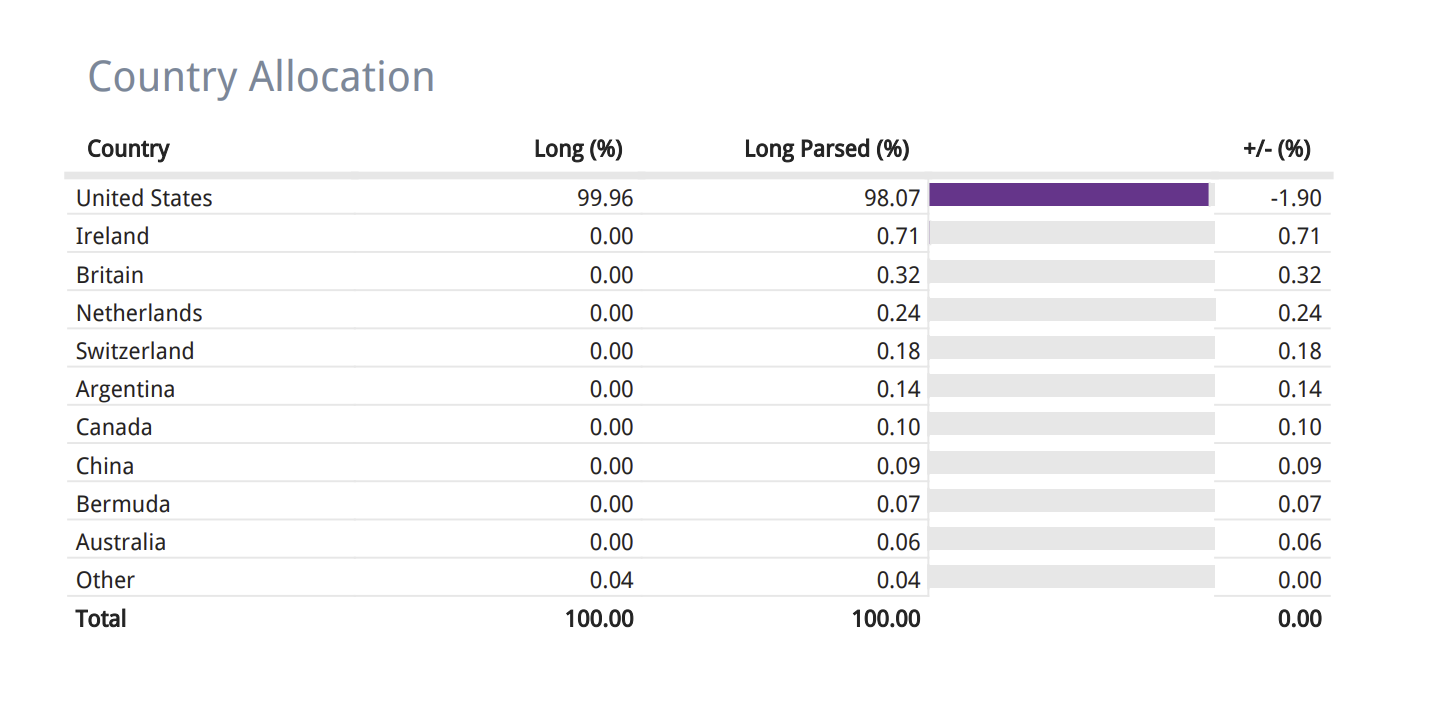Select the Other country row label
The image size is (1432, 702).
tap(105, 580)
